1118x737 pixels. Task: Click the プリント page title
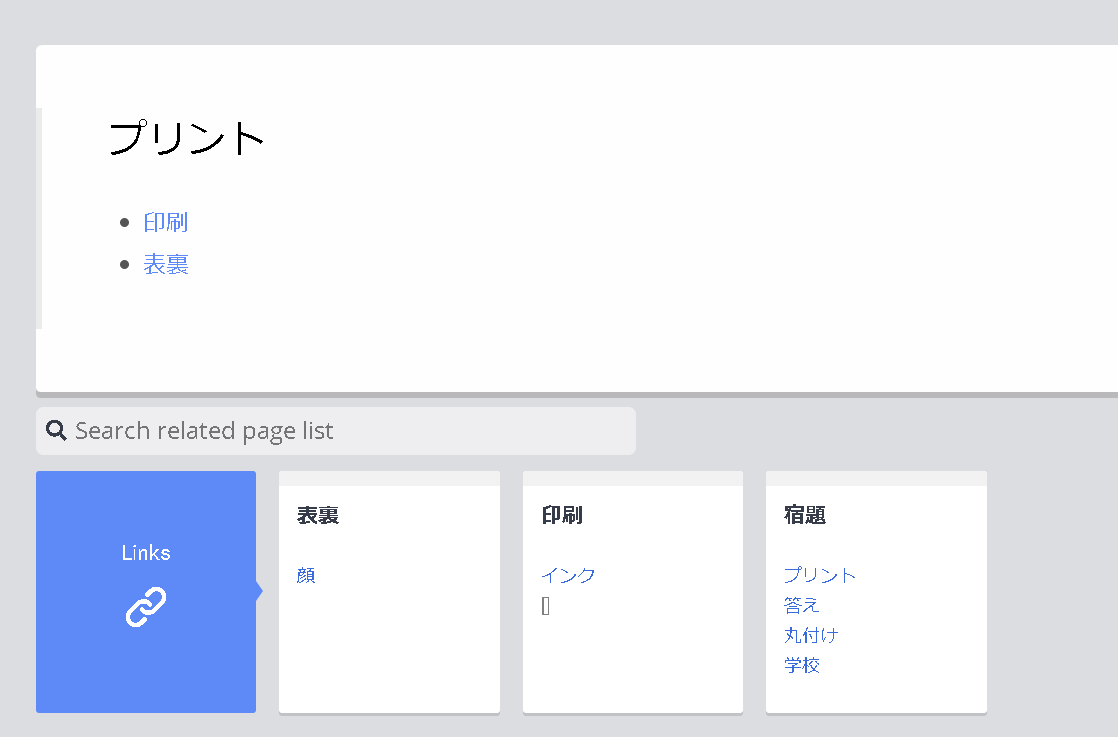(x=186, y=139)
